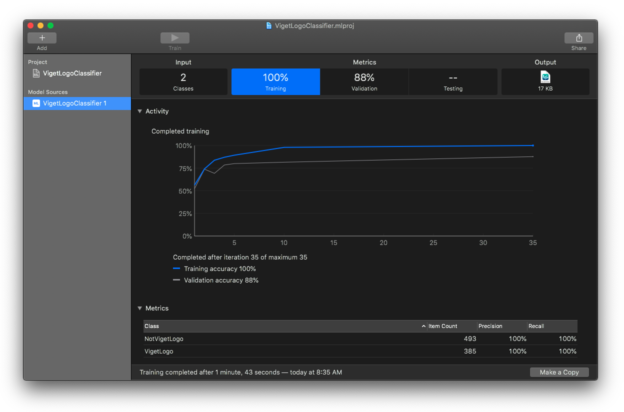Open the Output 17 KB tab

pyautogui.click(x=545, y=82)
